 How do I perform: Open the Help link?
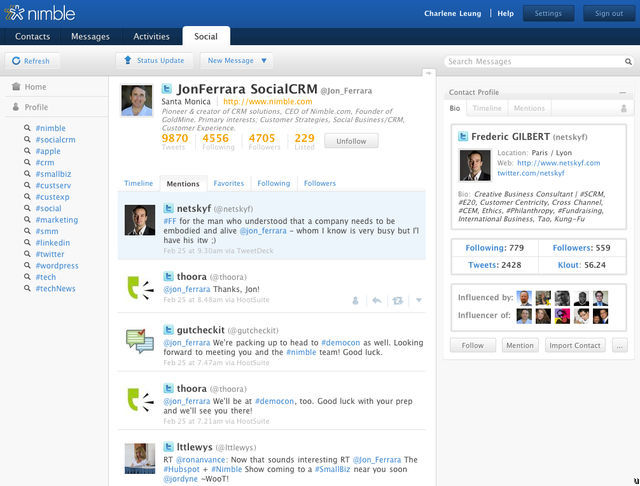(505, 13)
